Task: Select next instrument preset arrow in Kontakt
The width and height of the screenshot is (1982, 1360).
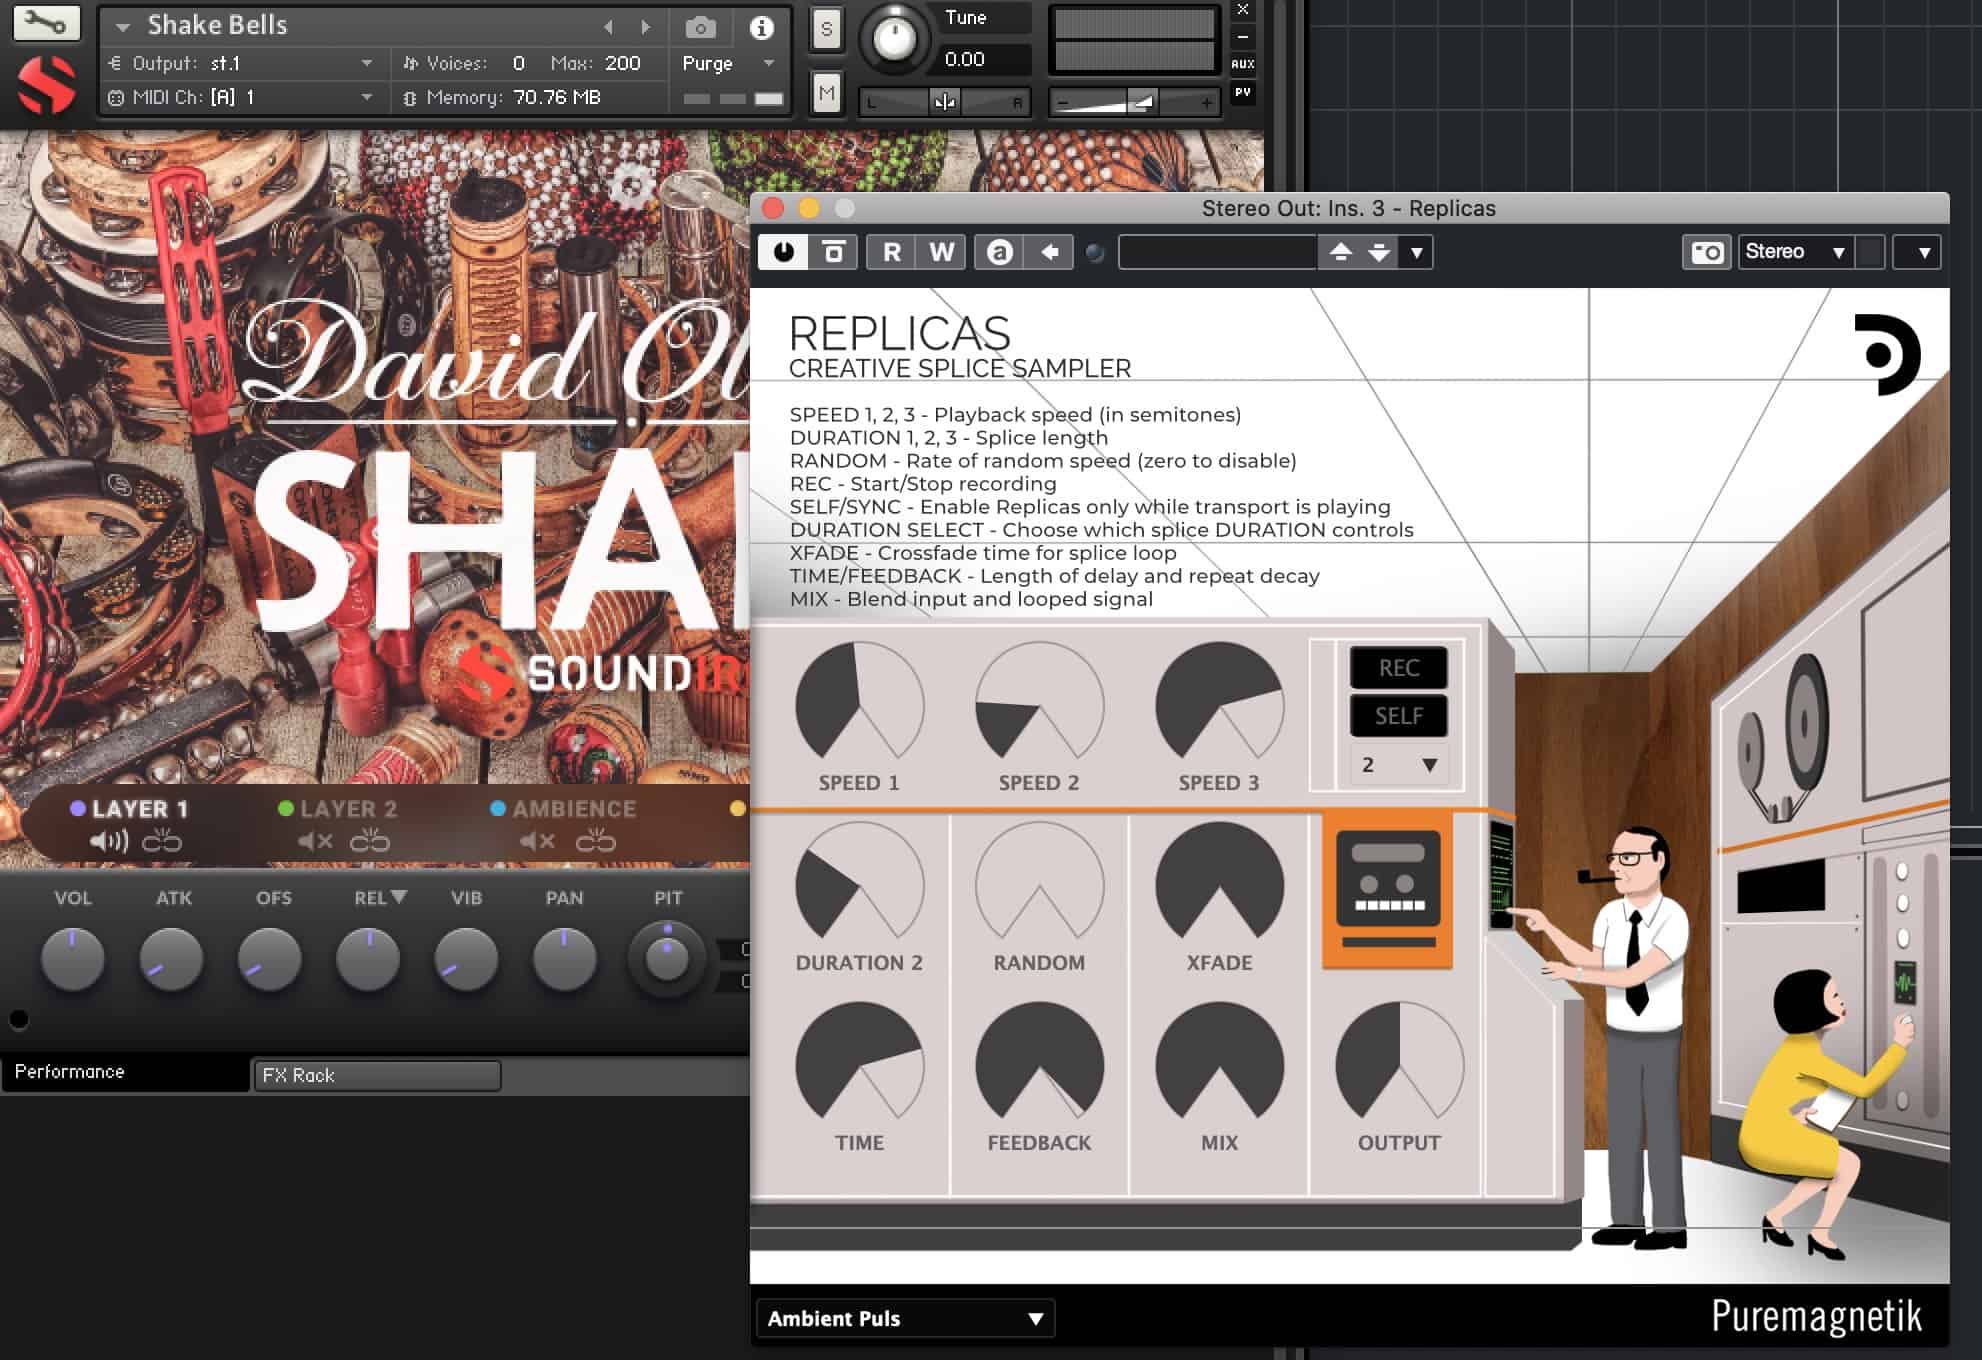Action: (x=646, y=27)
